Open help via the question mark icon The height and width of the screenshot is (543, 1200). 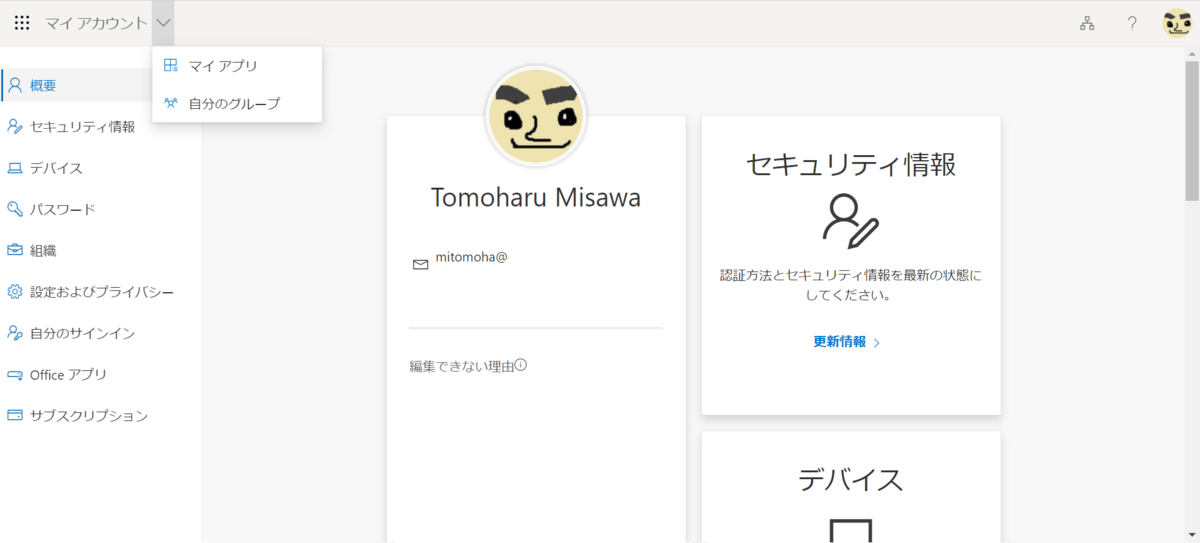click(1132, 23)
